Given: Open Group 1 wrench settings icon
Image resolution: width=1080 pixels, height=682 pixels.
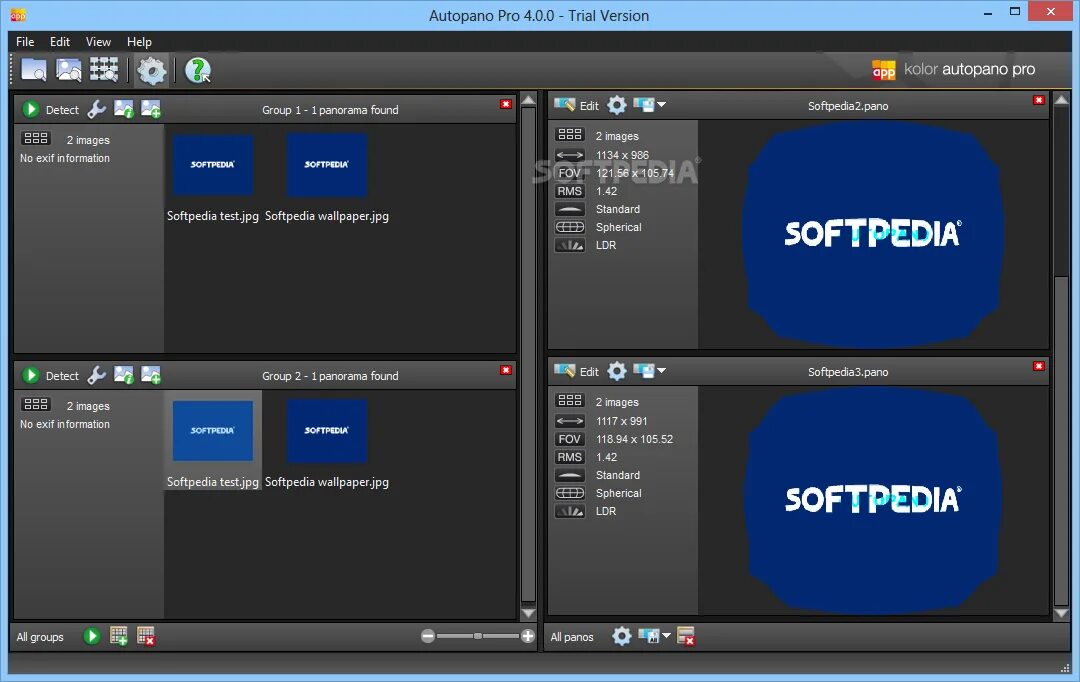Looking at the screenshot, I should (x=96, y=109).
